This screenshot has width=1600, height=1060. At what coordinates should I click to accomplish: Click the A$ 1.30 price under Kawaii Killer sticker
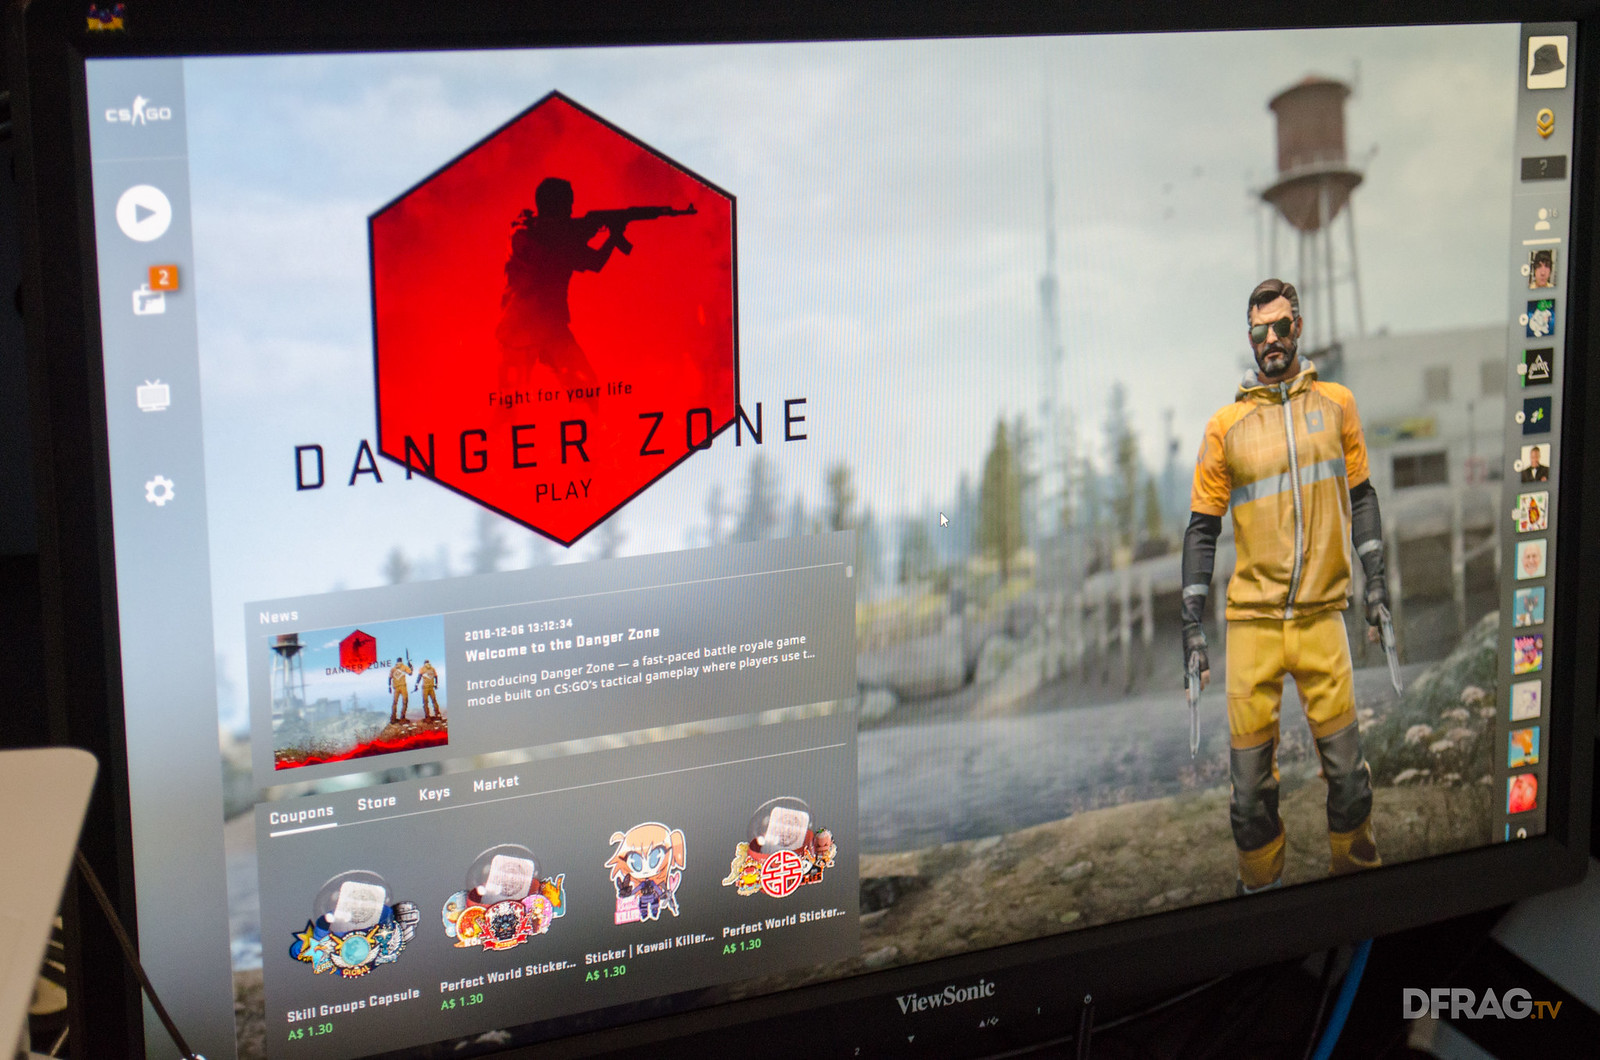[605, 973]
